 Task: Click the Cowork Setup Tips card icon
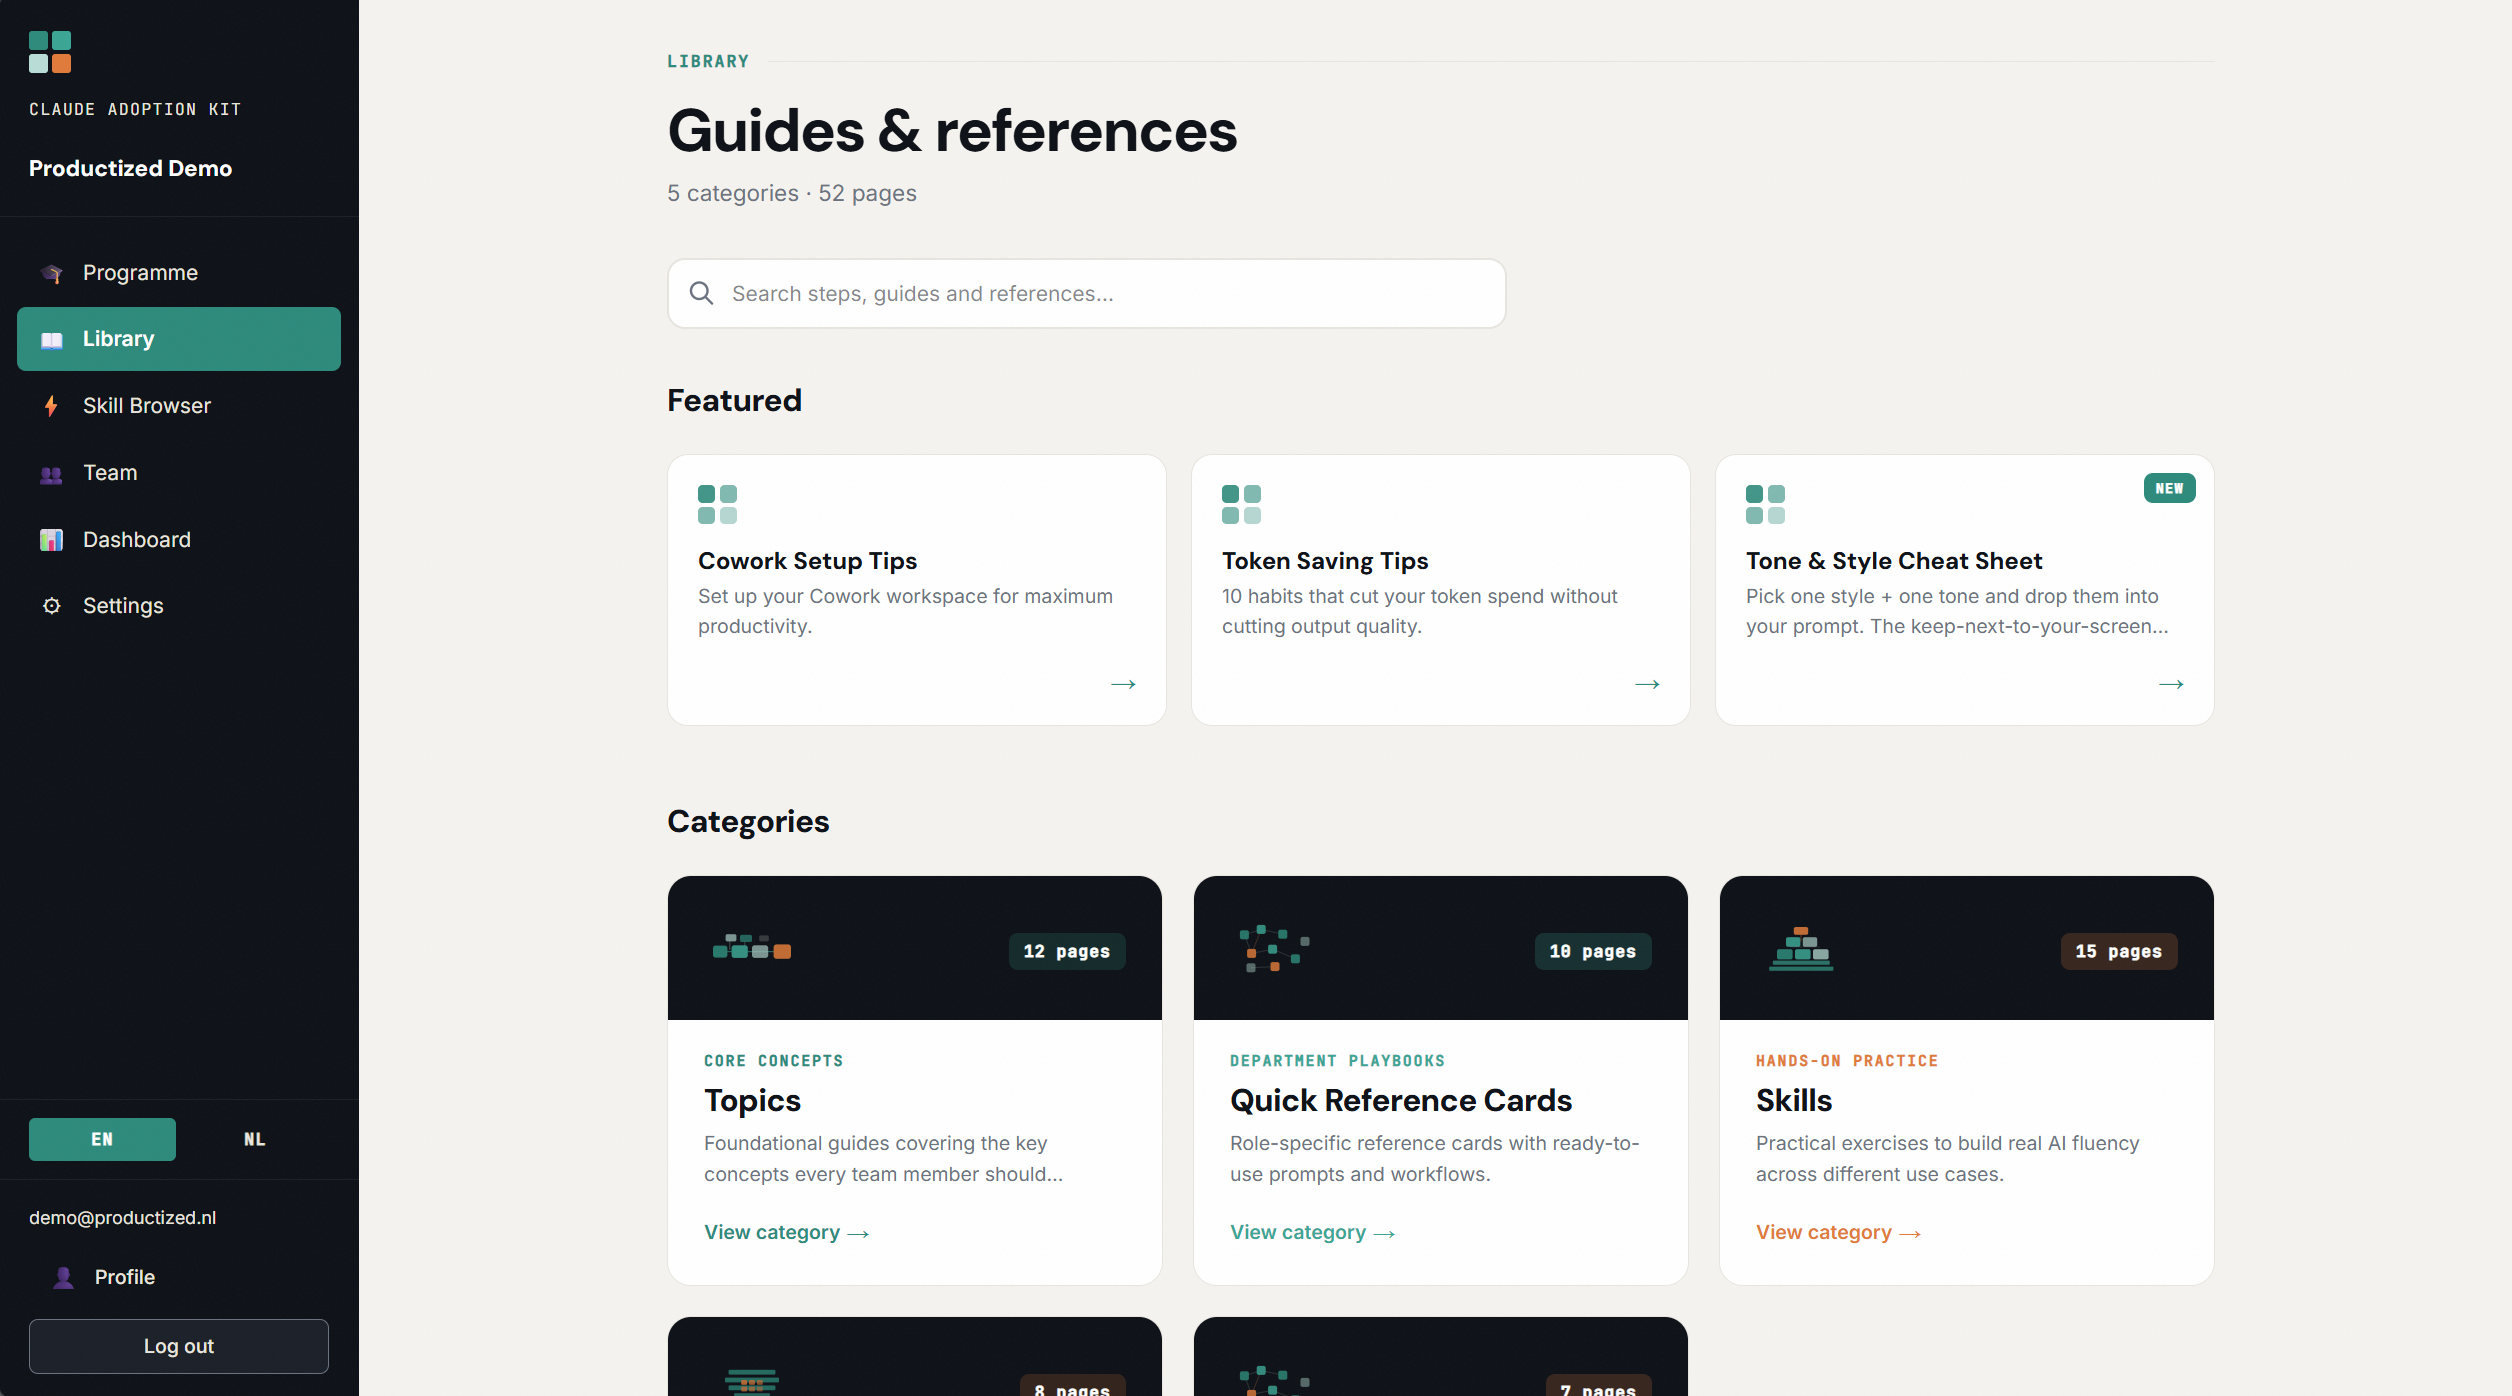[717, 504]
